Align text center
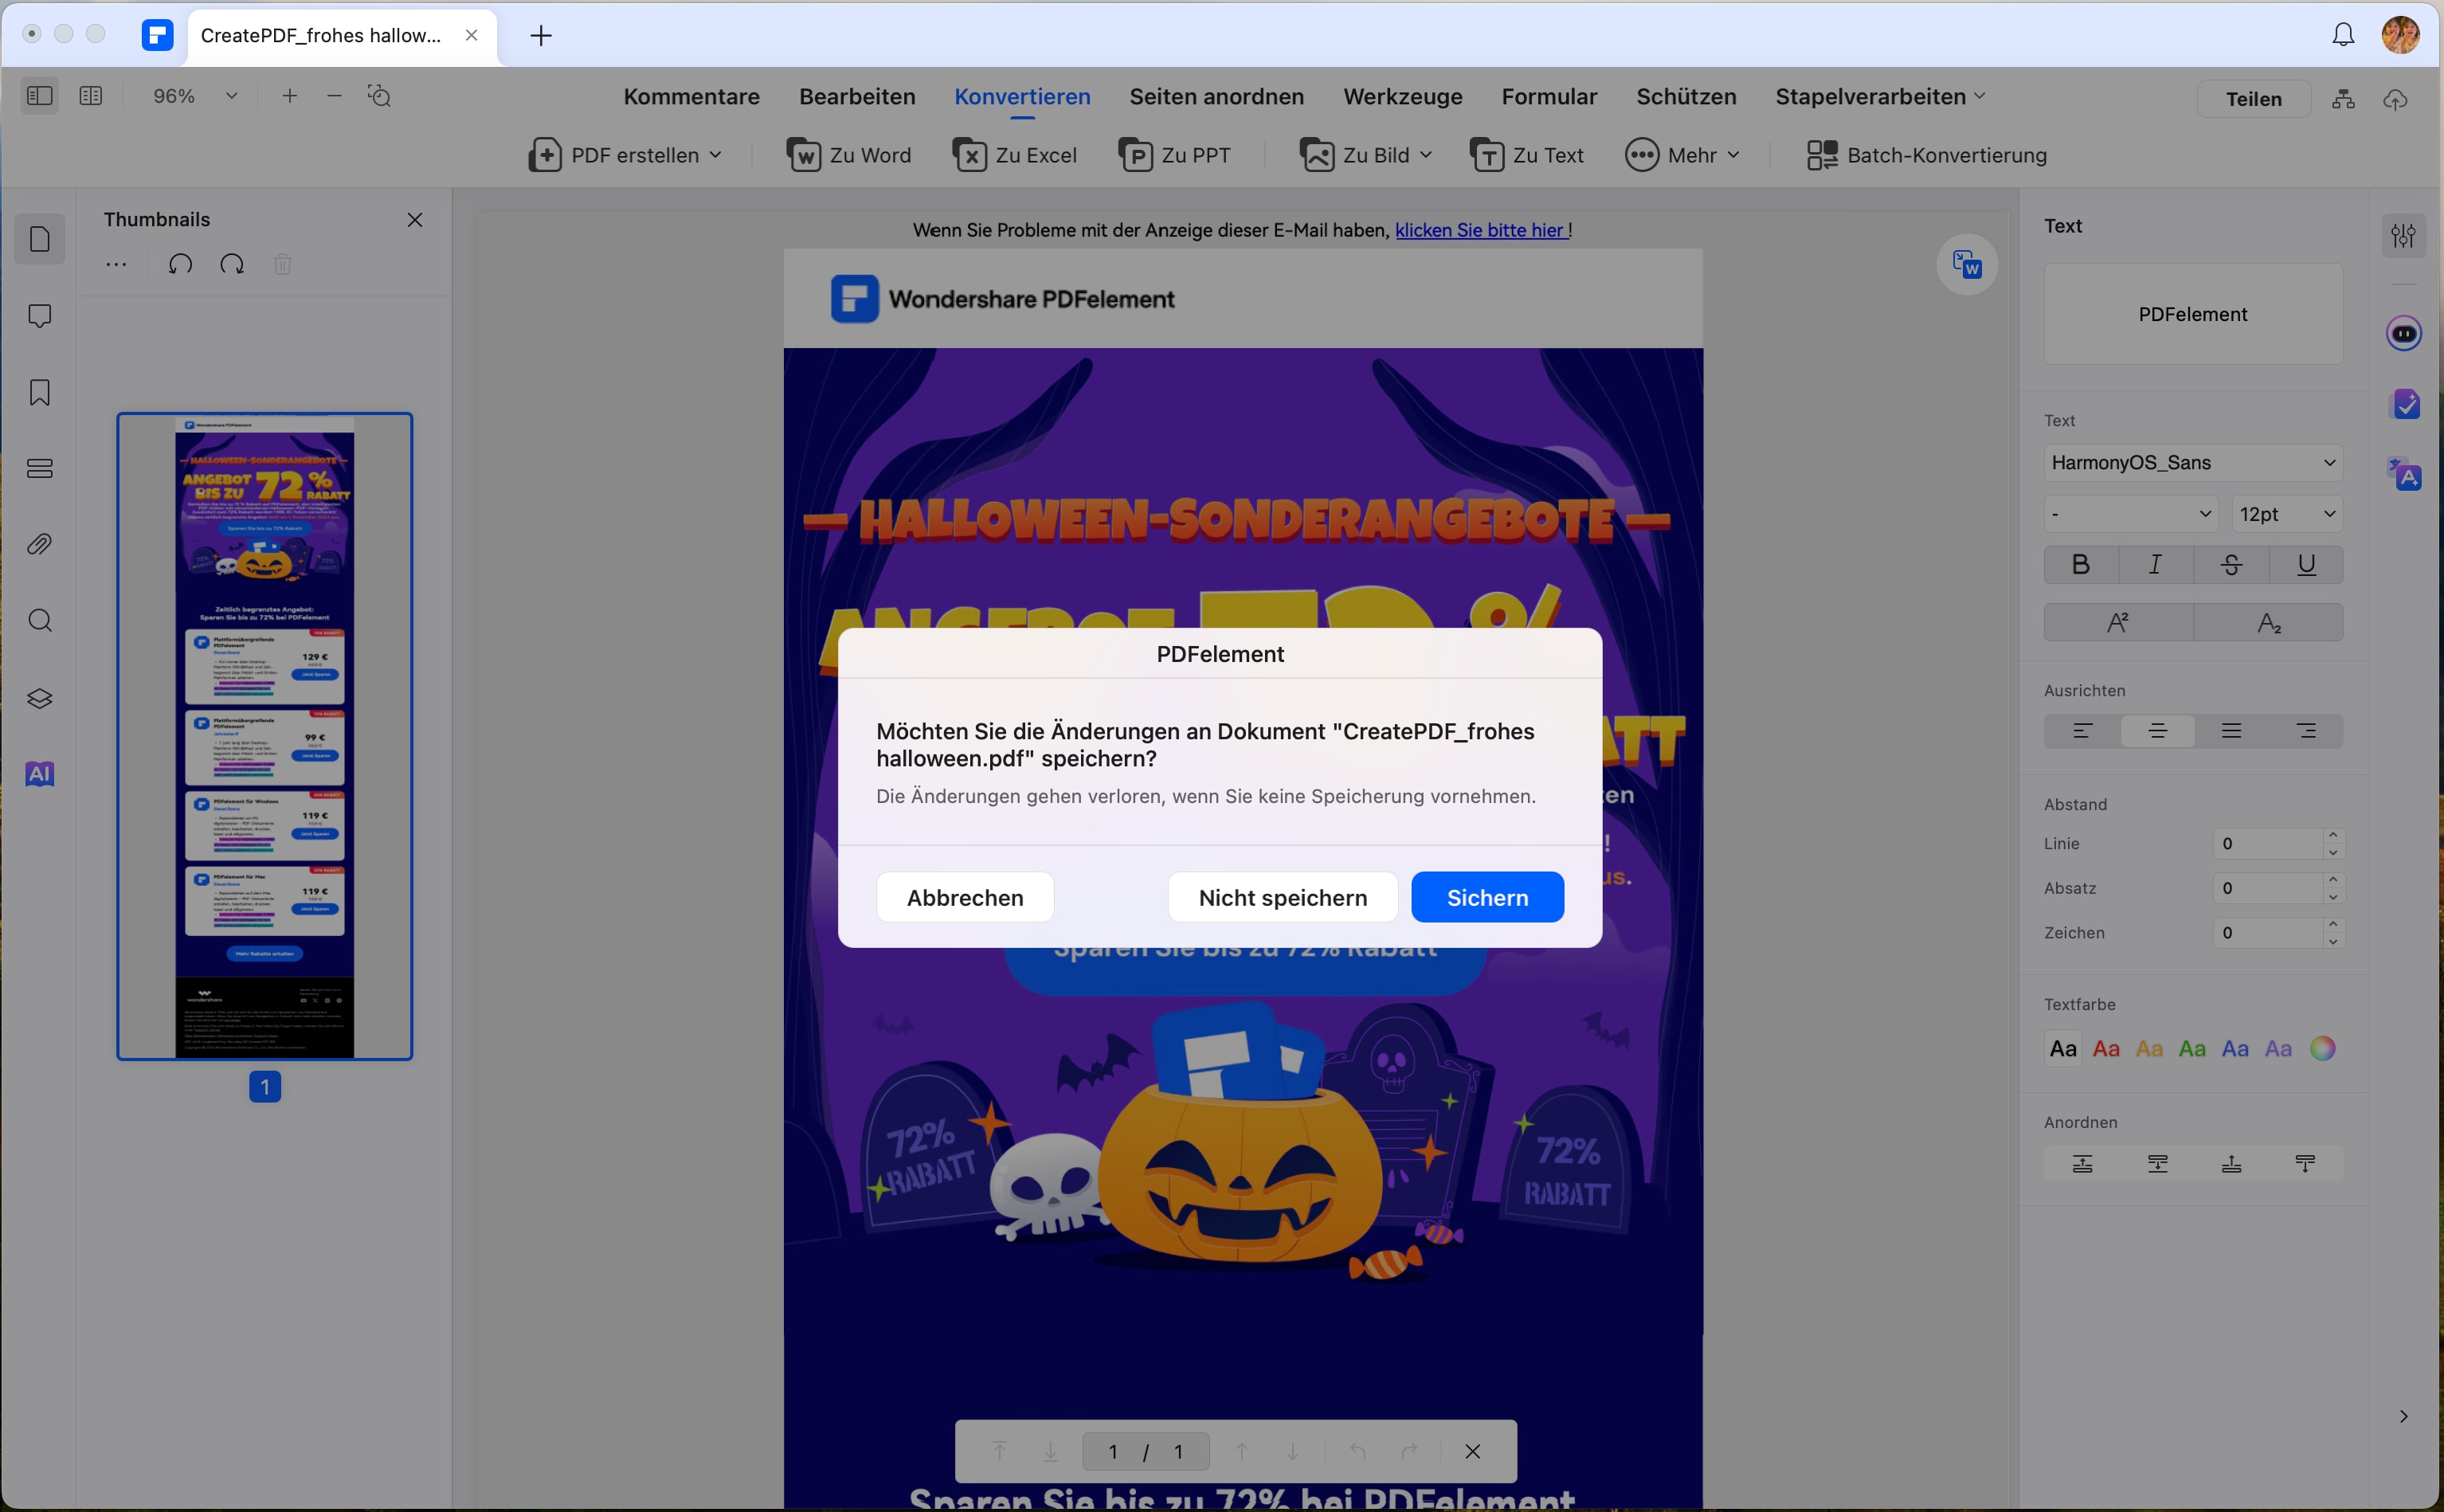Image resolution: width=2444 pixels, height=1512 pixels. click(2157, 731)
